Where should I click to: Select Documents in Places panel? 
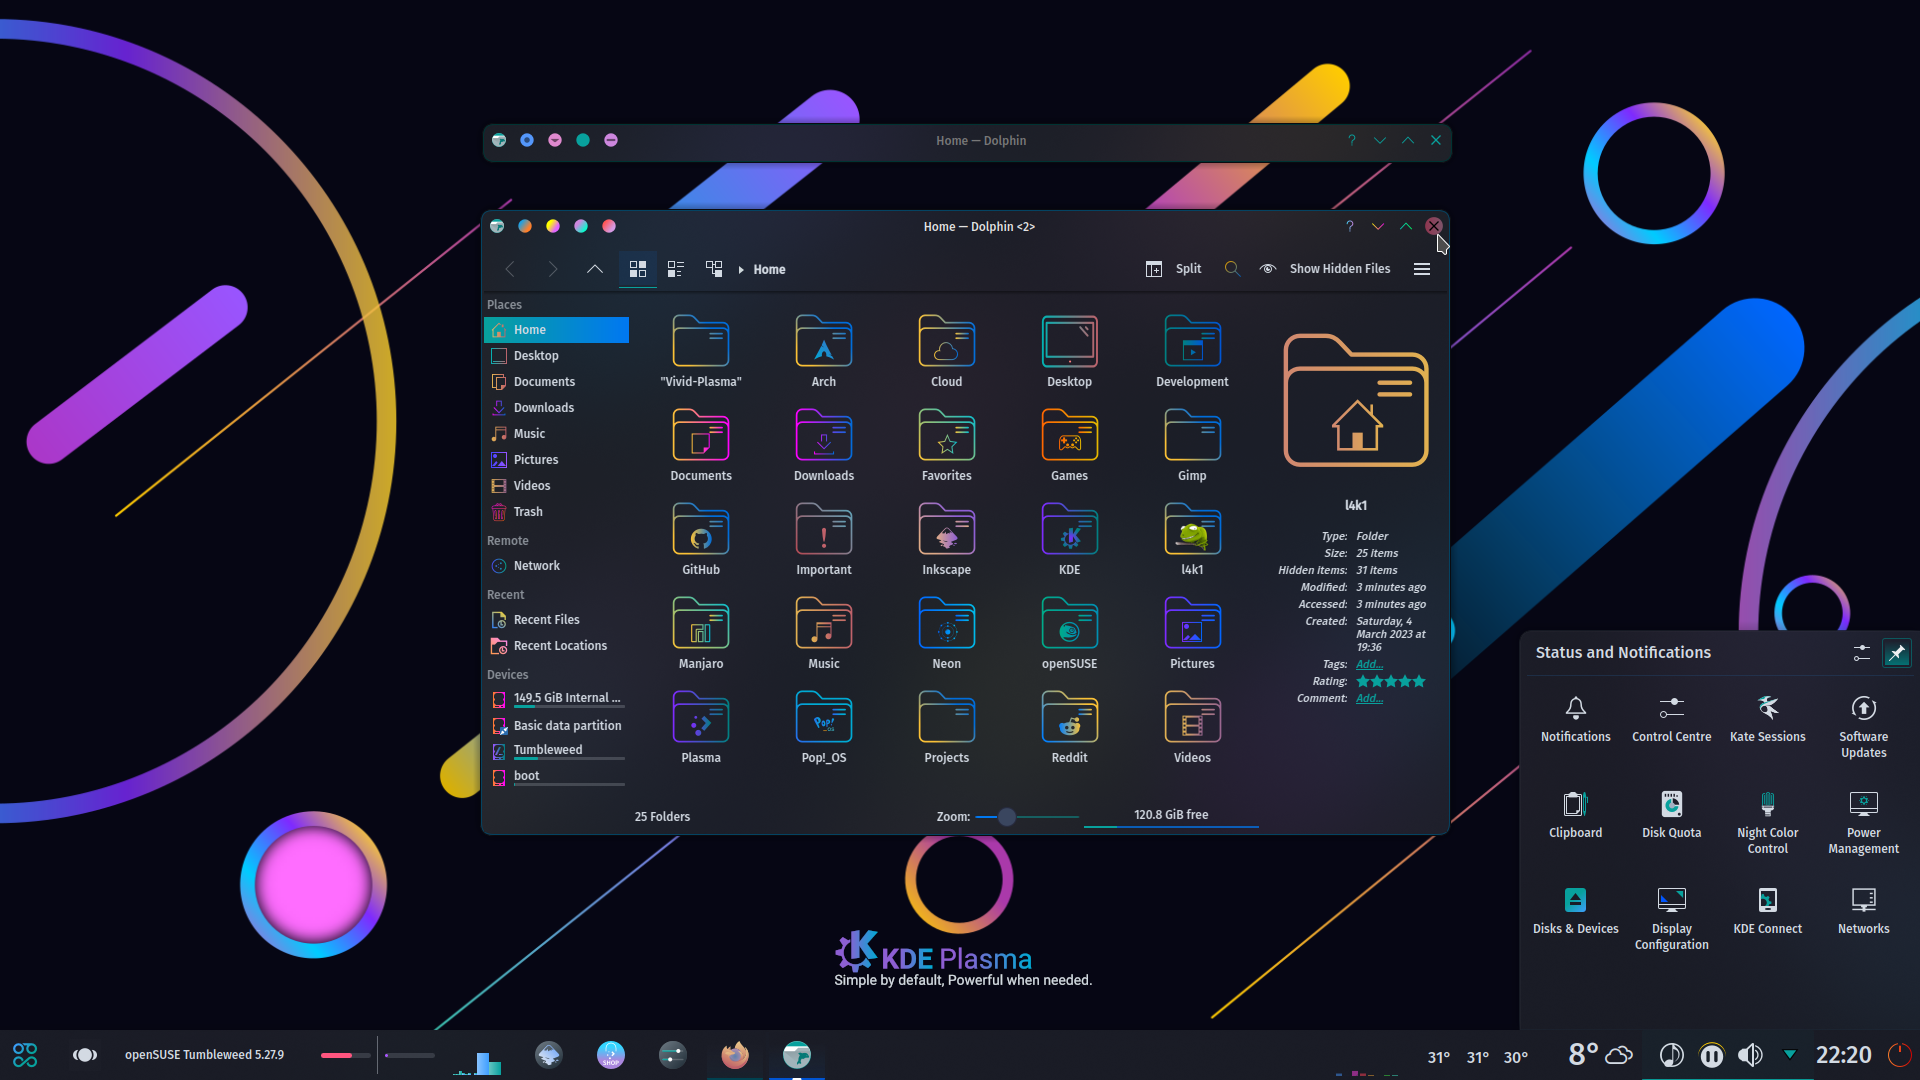[557, 382]
